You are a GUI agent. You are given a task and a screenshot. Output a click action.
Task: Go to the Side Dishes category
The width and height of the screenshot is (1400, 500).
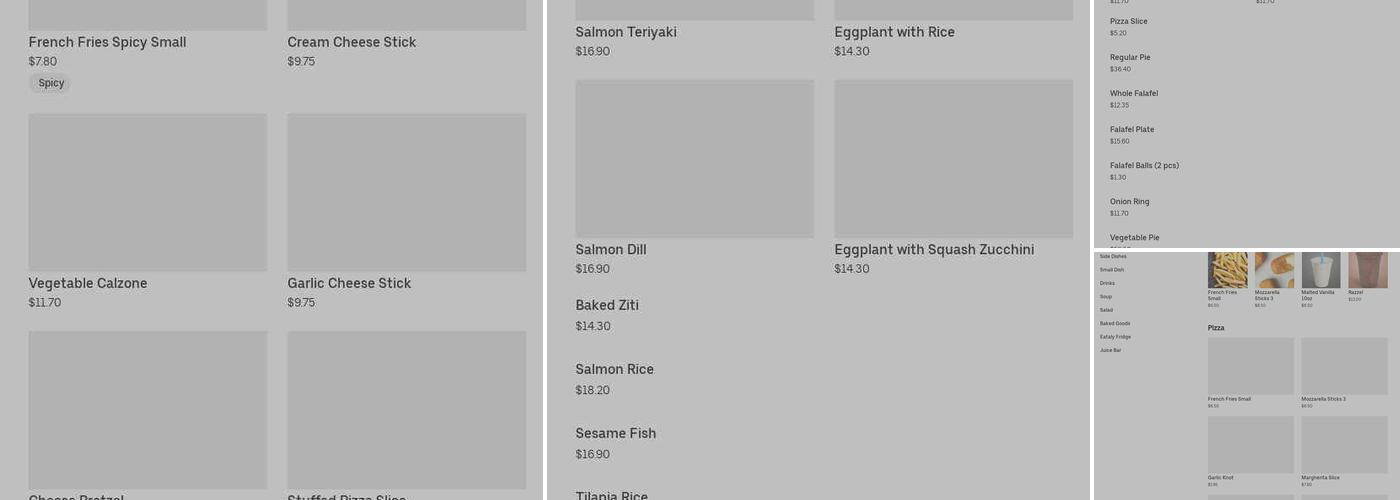tap(1113, 256)
